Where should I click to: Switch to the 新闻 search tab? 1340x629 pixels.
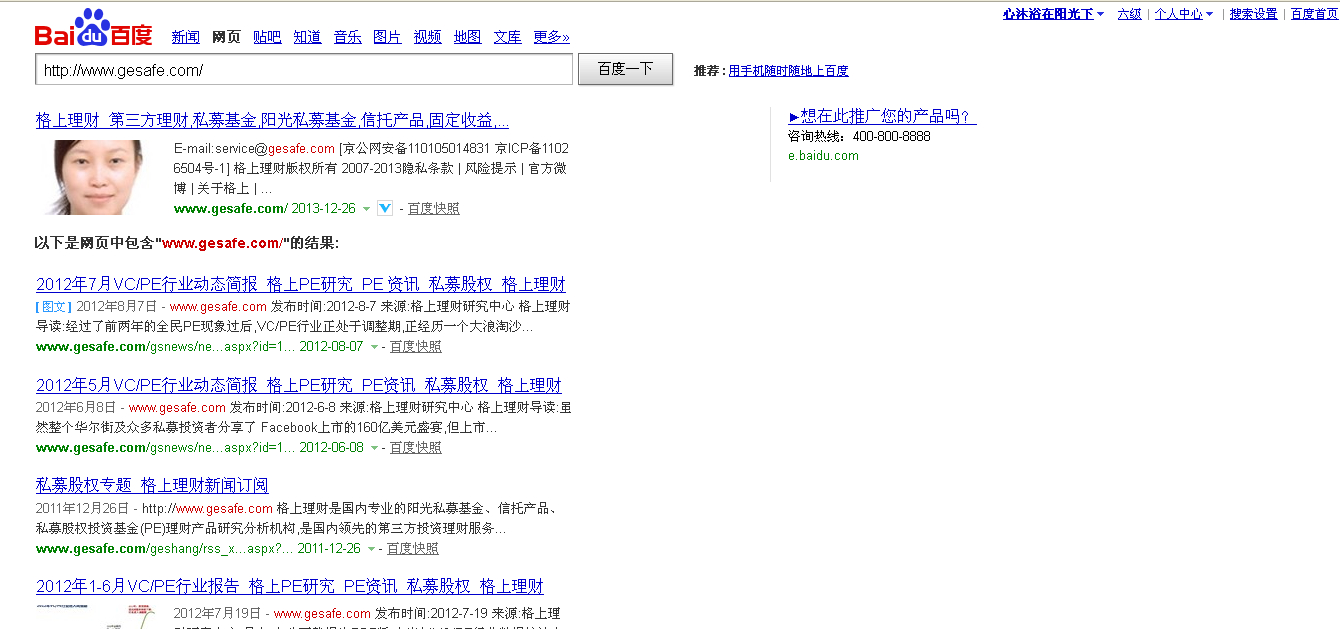185,37
